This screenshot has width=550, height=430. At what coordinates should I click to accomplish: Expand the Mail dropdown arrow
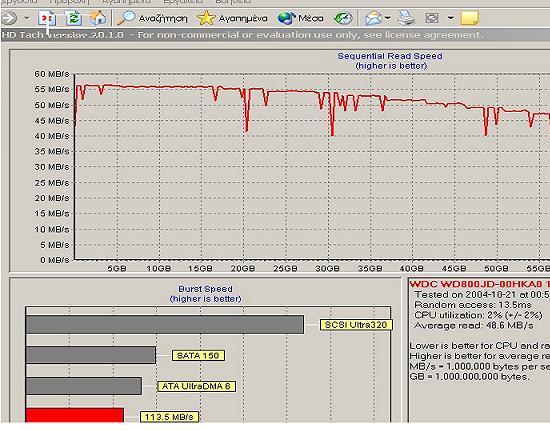[x=387, y=18]
